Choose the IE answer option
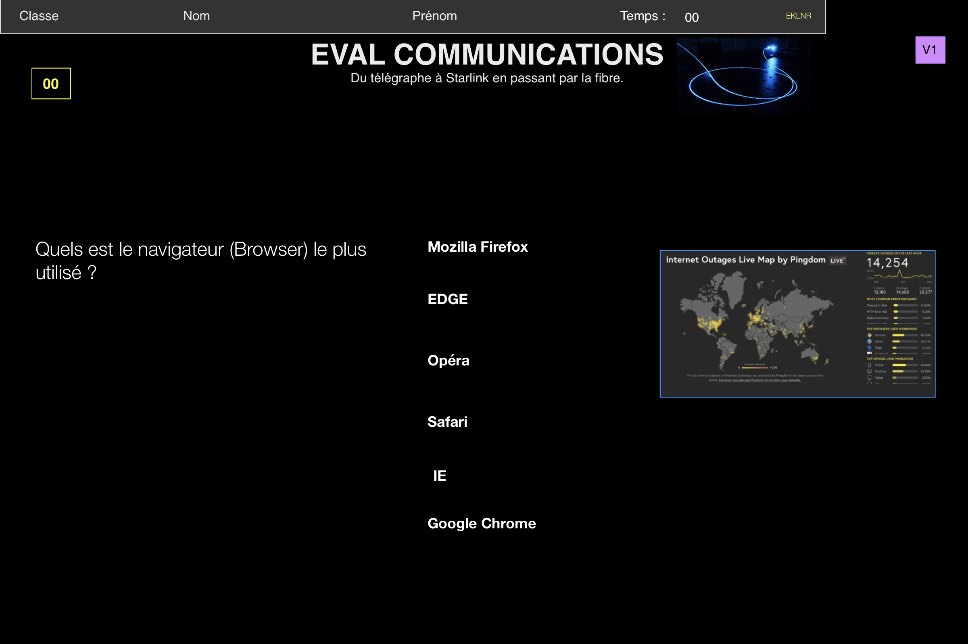 tap(440, 475)
